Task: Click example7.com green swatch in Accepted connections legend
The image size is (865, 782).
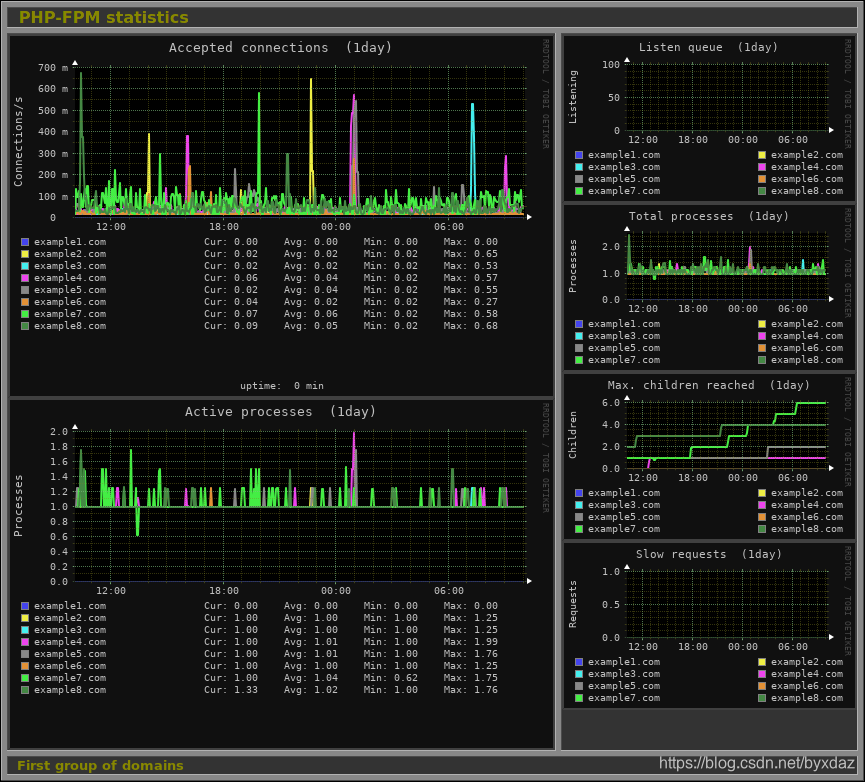Action: [x=25, y=314]
